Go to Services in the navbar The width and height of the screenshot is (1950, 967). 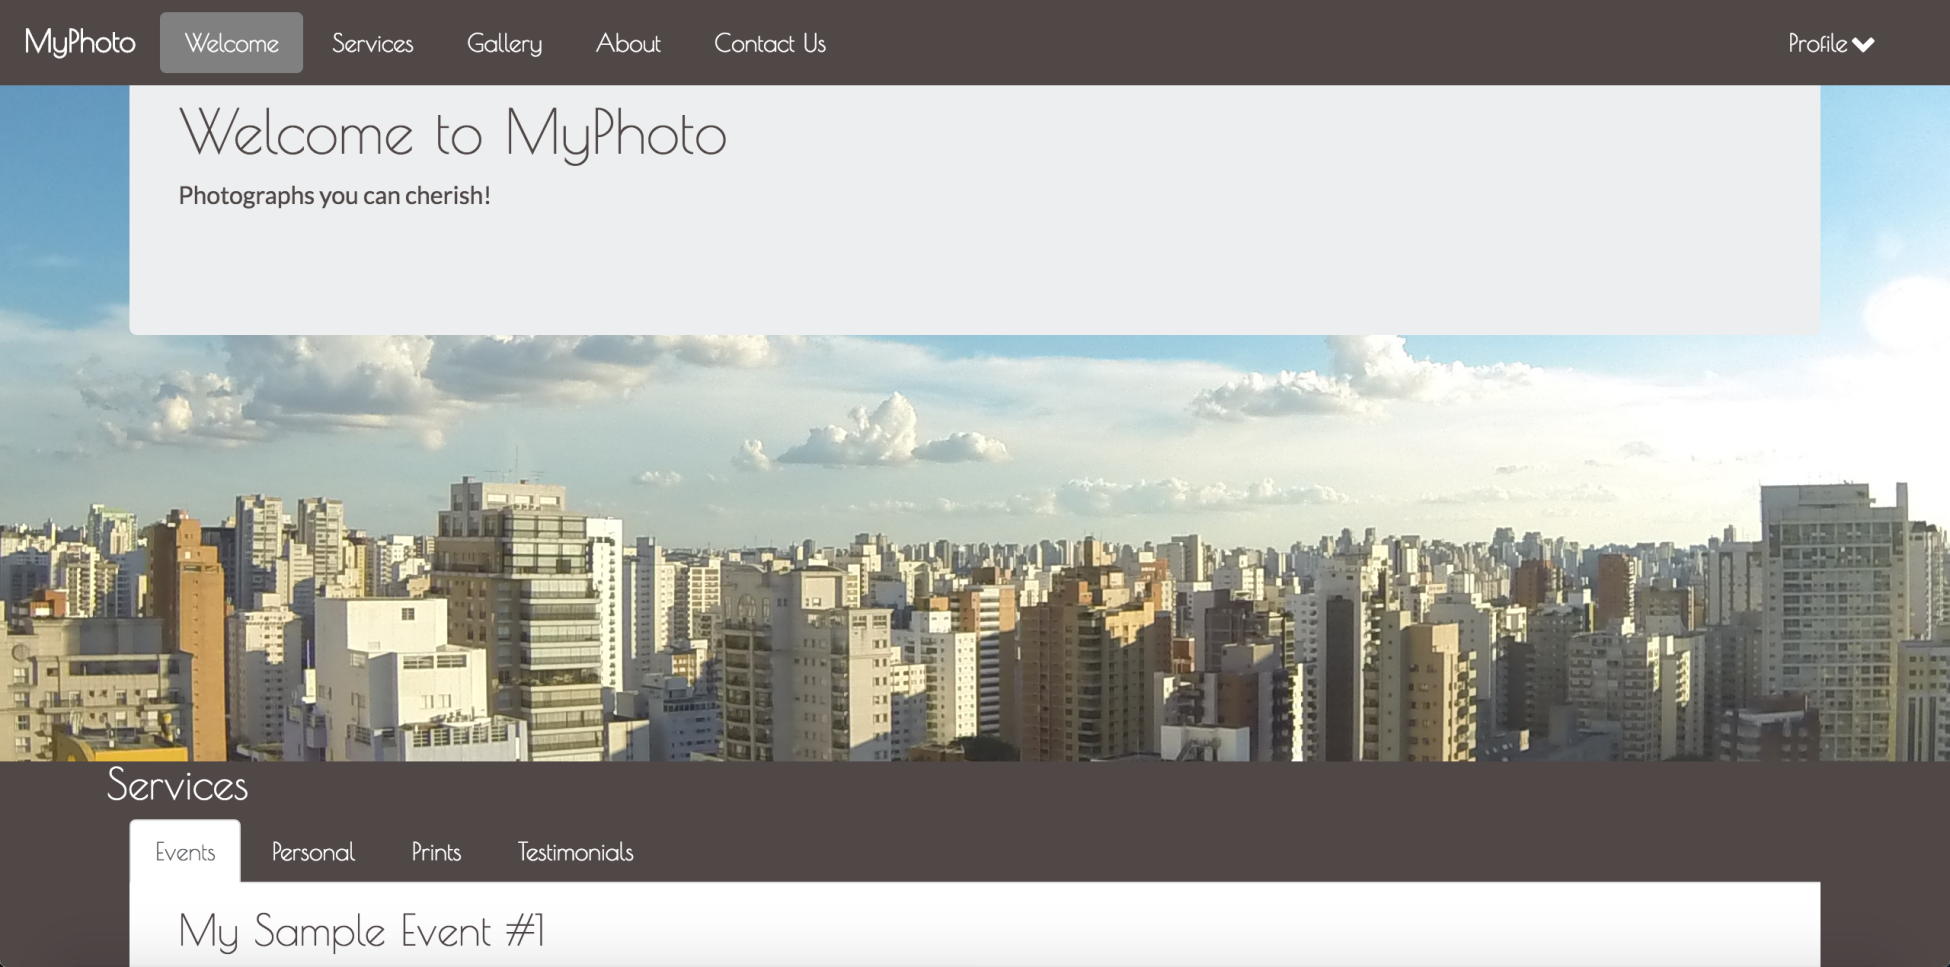[372, 43]
